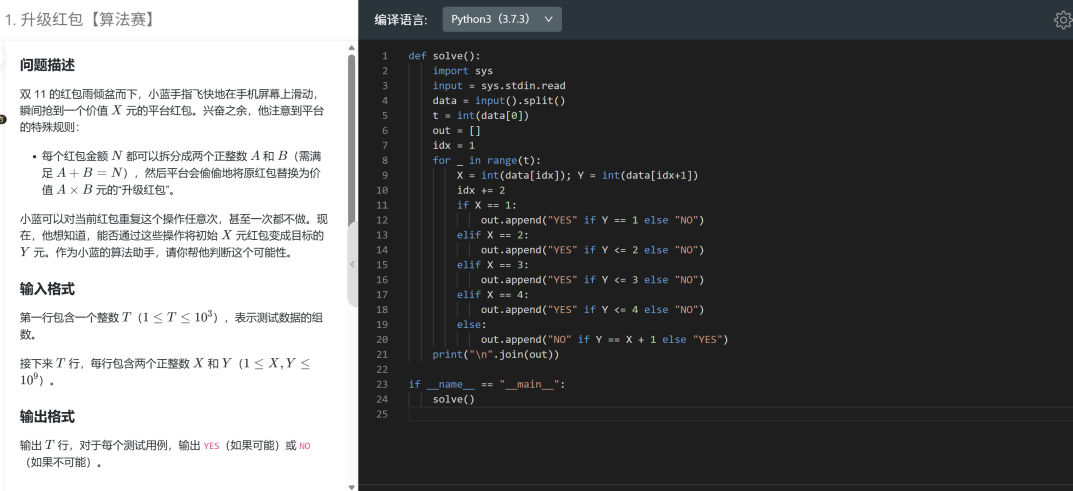Collapse the problem panel with the left chevron handle
The height and width of the screenshot is (491, 1073).
[x=352, y=264]
